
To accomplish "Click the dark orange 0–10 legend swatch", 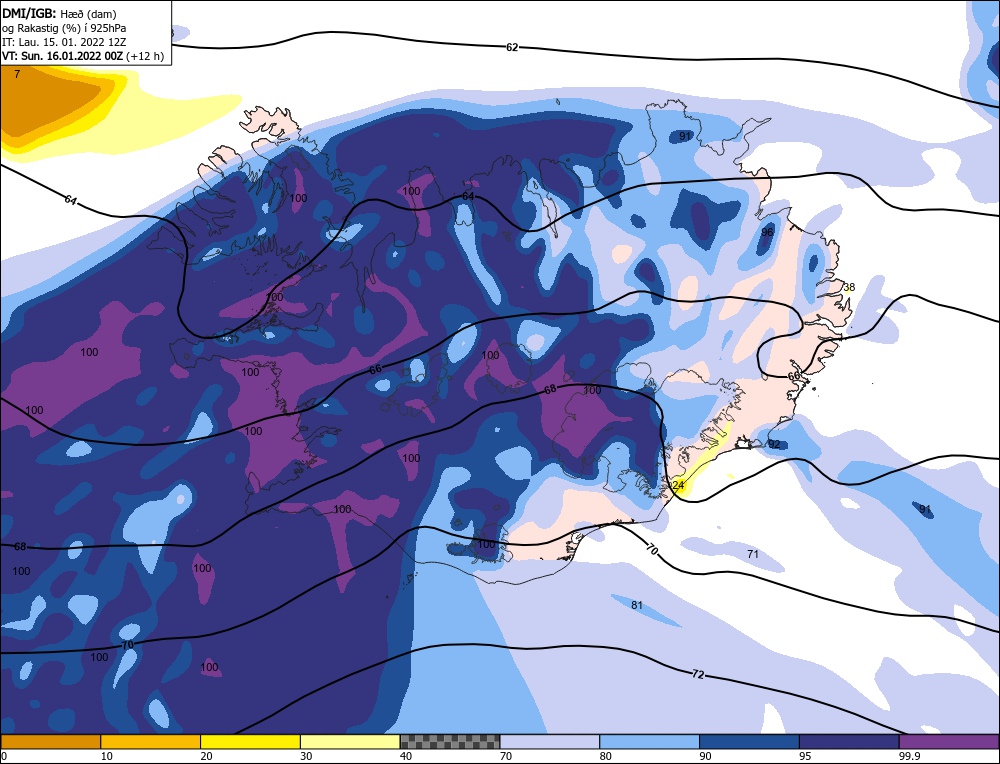I will point(50,742).
